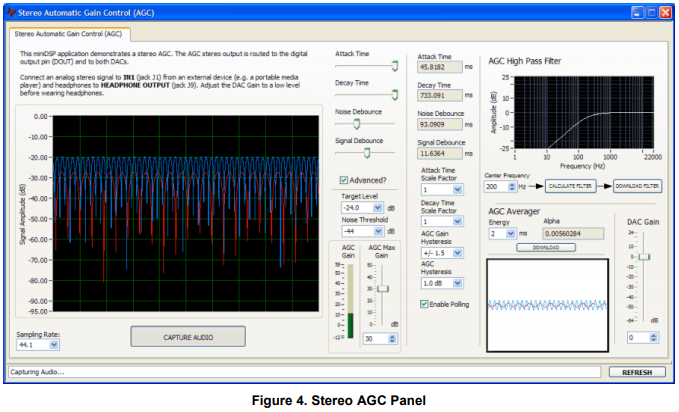Select the Stereo Automatic Gain Control (AGC) tab
Screen dimensions: 679x412
pyautogui.click(x=69, y=34)
